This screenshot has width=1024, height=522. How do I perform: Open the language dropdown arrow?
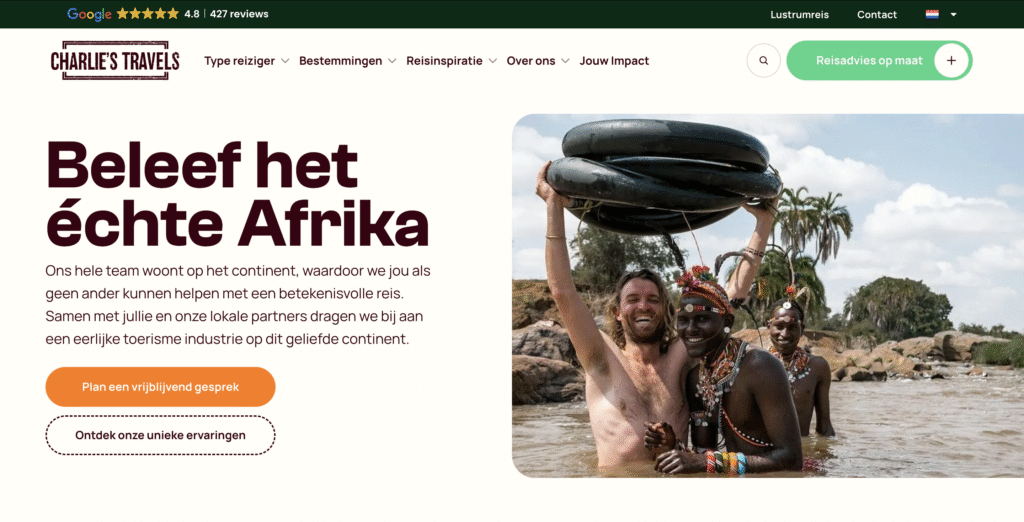click(953, 14)
